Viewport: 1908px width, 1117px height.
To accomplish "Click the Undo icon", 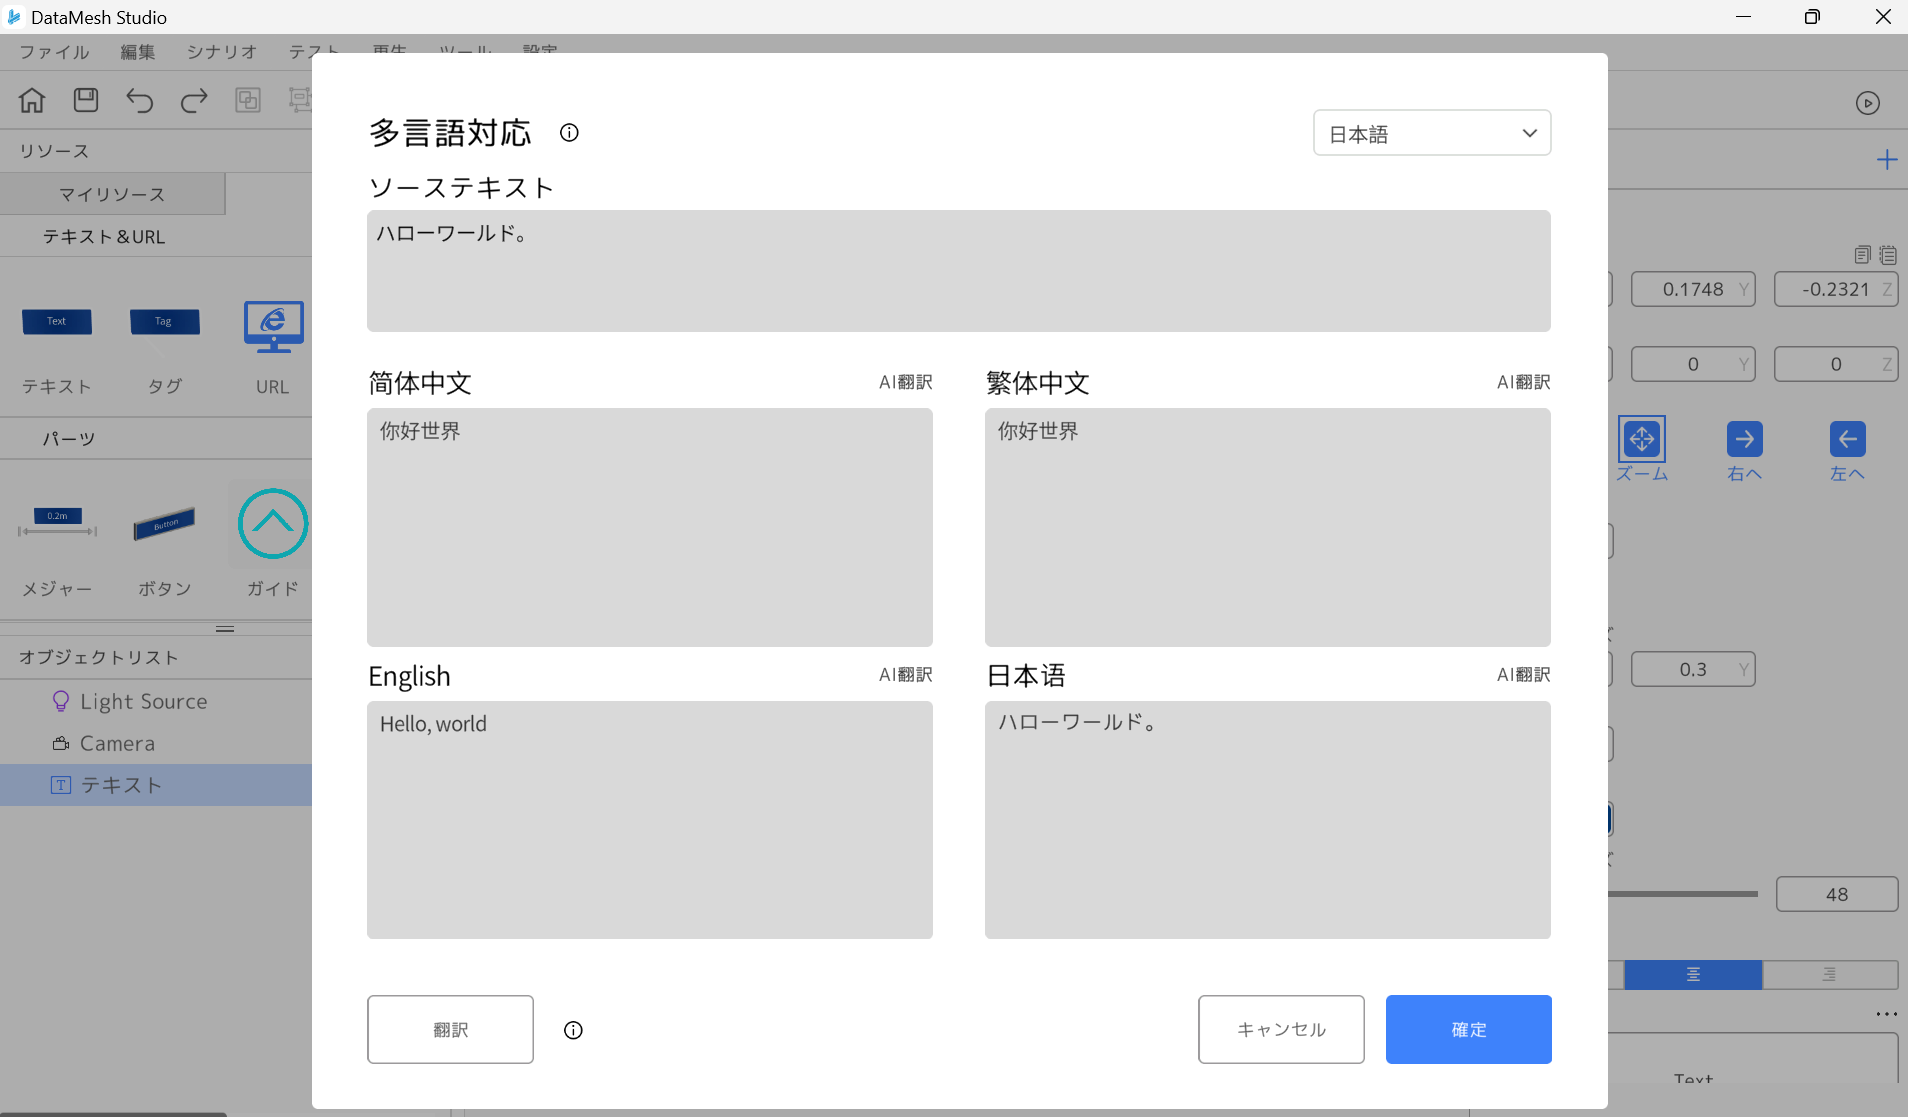I will (x=140, y=100).
